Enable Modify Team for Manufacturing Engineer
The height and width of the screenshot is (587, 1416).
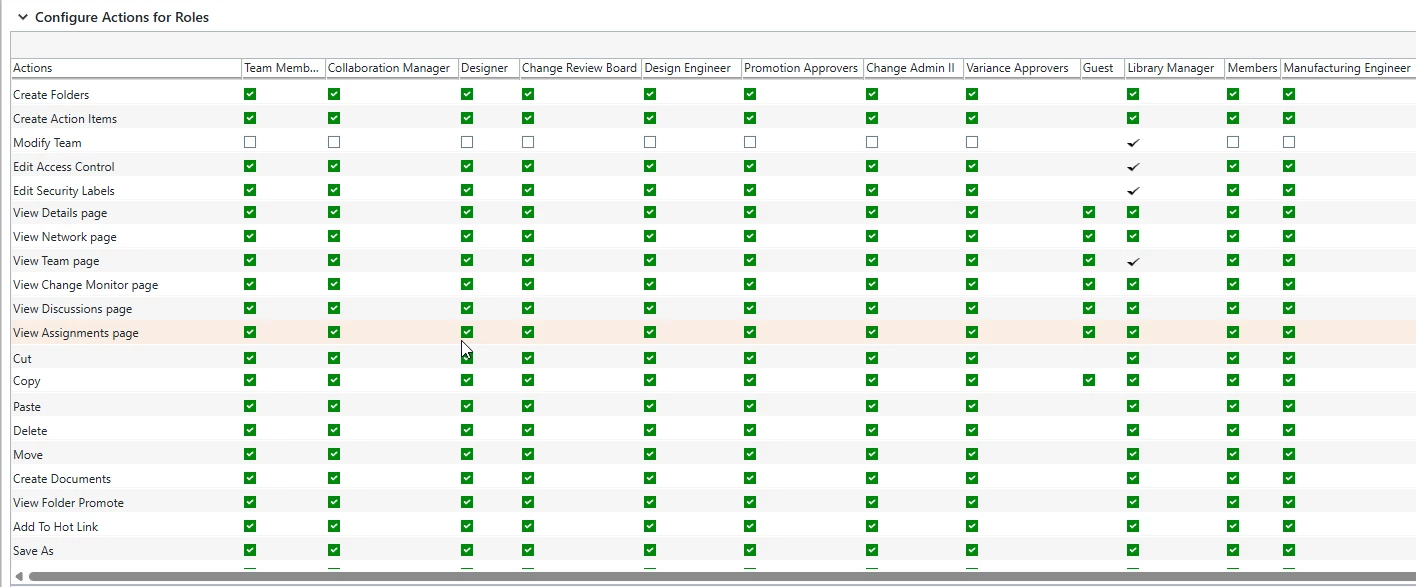pos(1289,142)
